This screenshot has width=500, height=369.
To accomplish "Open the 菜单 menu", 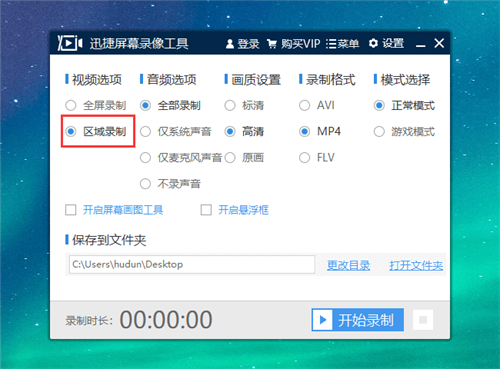I will pos(342,44).
